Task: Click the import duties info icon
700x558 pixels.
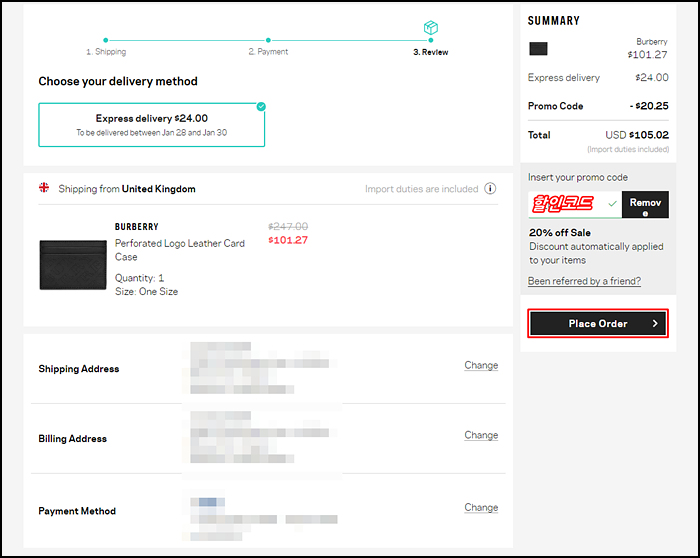Action: [x=490, y=189]
